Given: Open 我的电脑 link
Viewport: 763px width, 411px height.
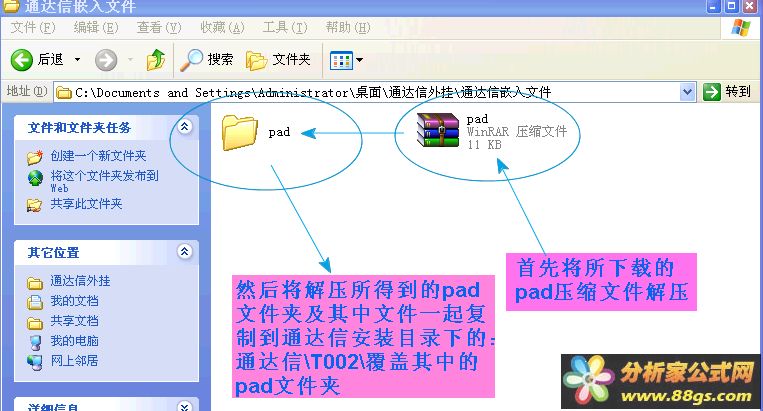Looking at the screenshot, I should [74, 341].
